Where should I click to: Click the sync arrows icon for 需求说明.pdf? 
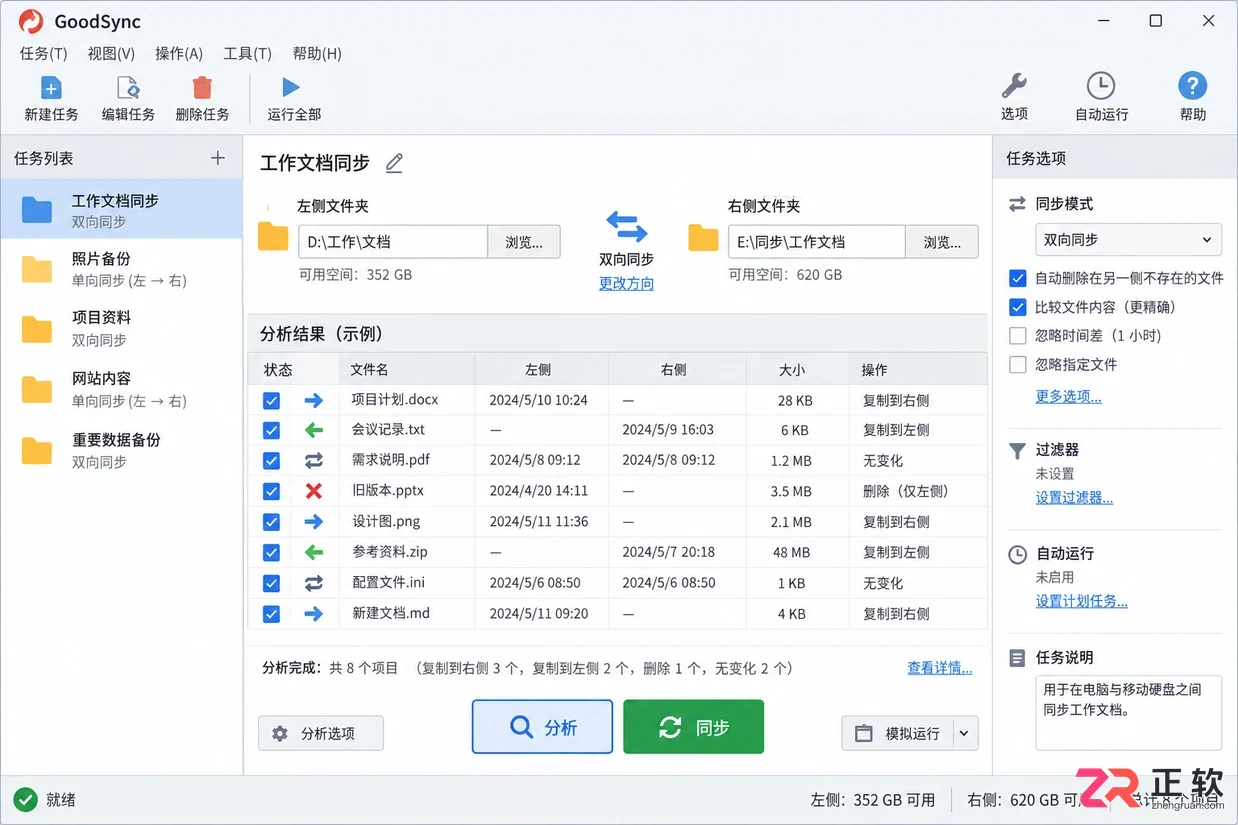[x=314, y=461]
